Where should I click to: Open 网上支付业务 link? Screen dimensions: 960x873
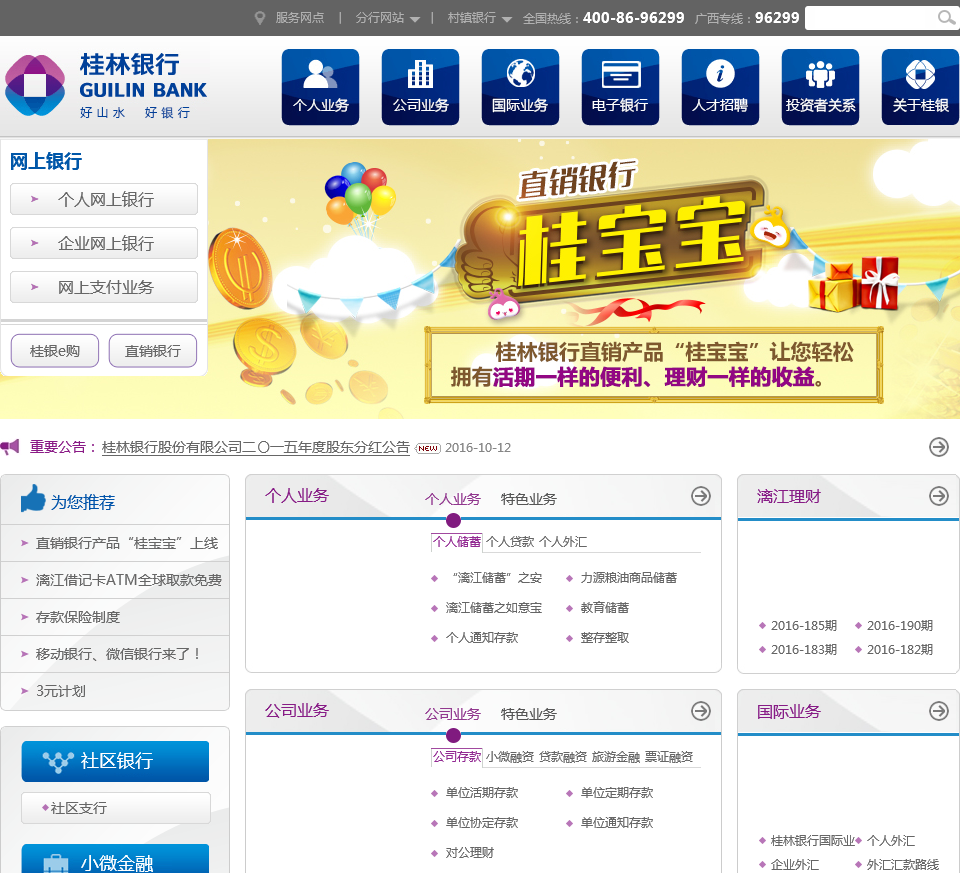[104, 287]
